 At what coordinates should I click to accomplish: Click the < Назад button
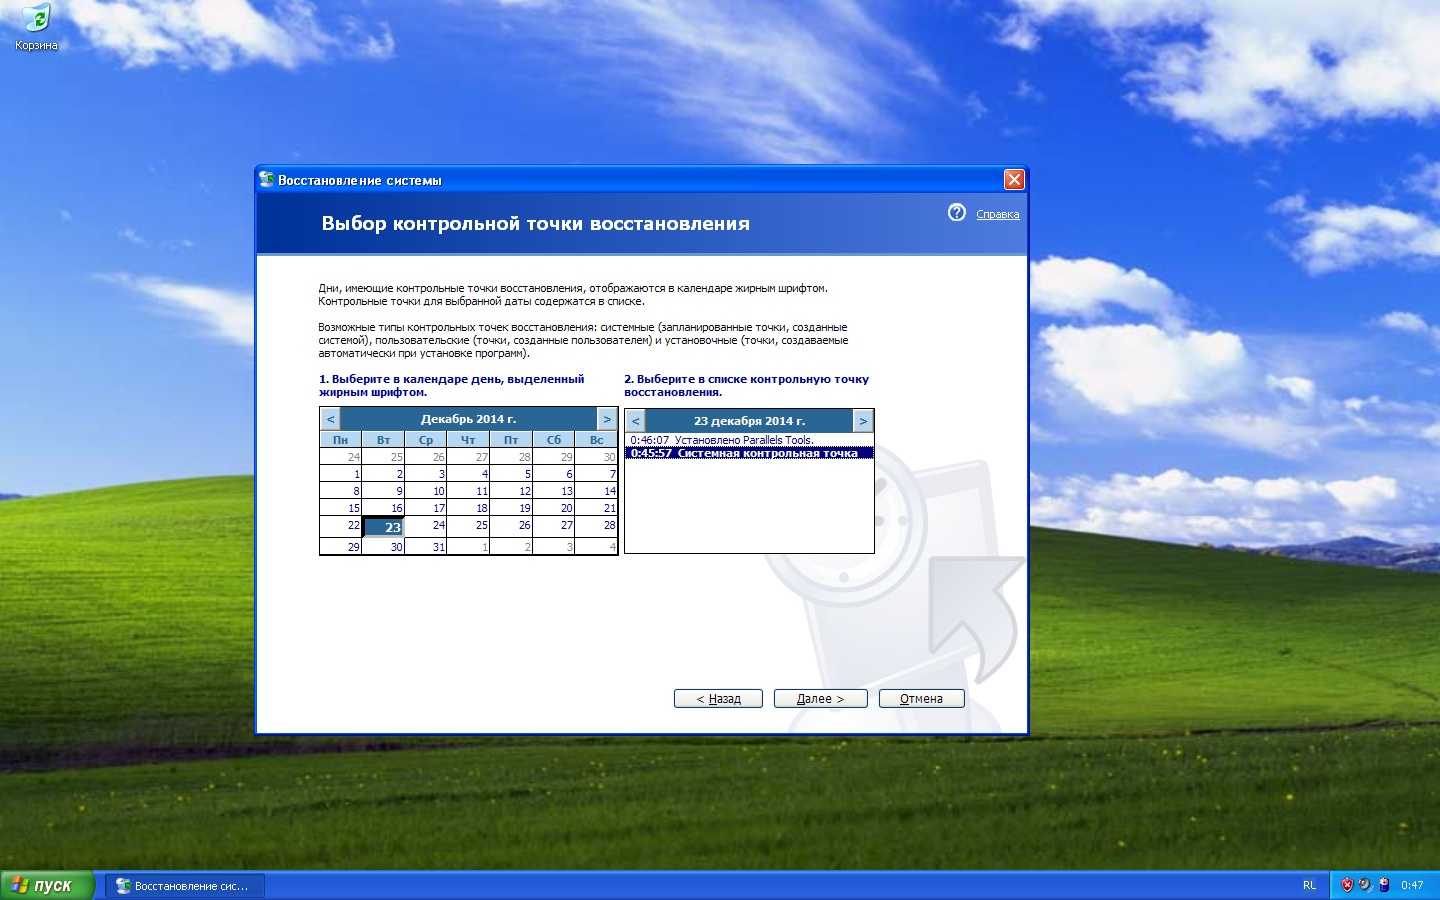[718, 699]
